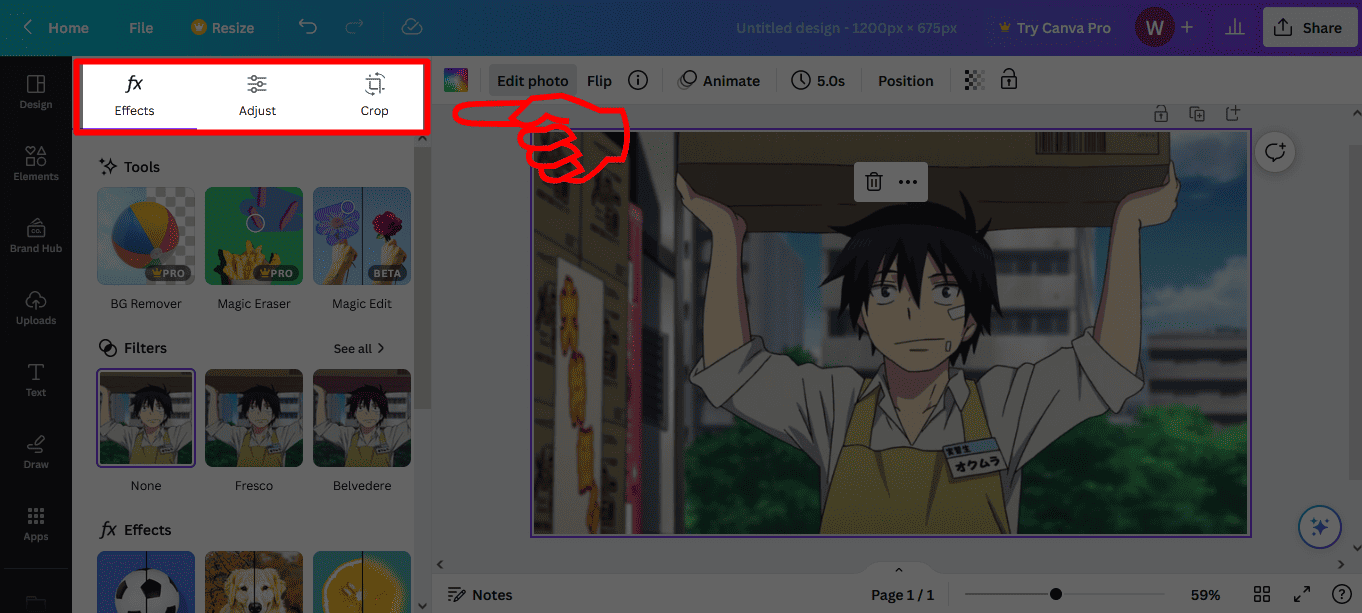Click the zoom slider handle

[1056, 594]
